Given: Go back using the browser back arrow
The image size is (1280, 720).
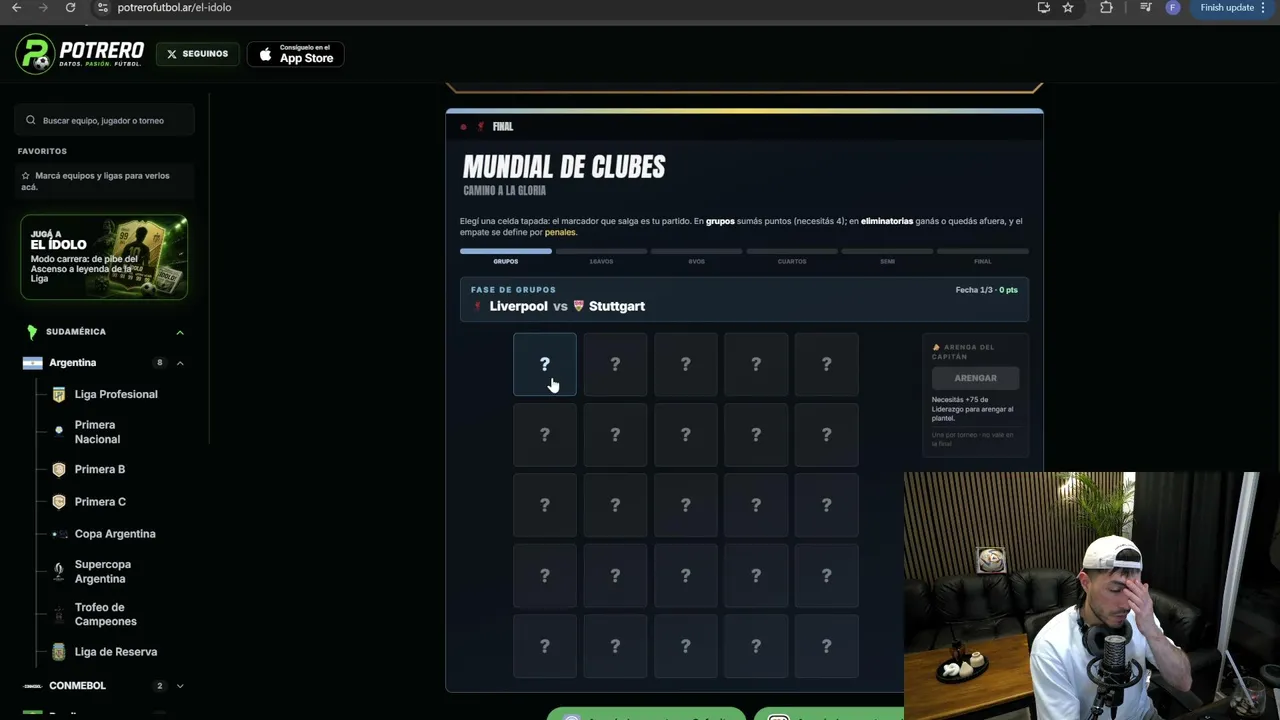Looking at the screenshot, I should (x=16, y=7).
